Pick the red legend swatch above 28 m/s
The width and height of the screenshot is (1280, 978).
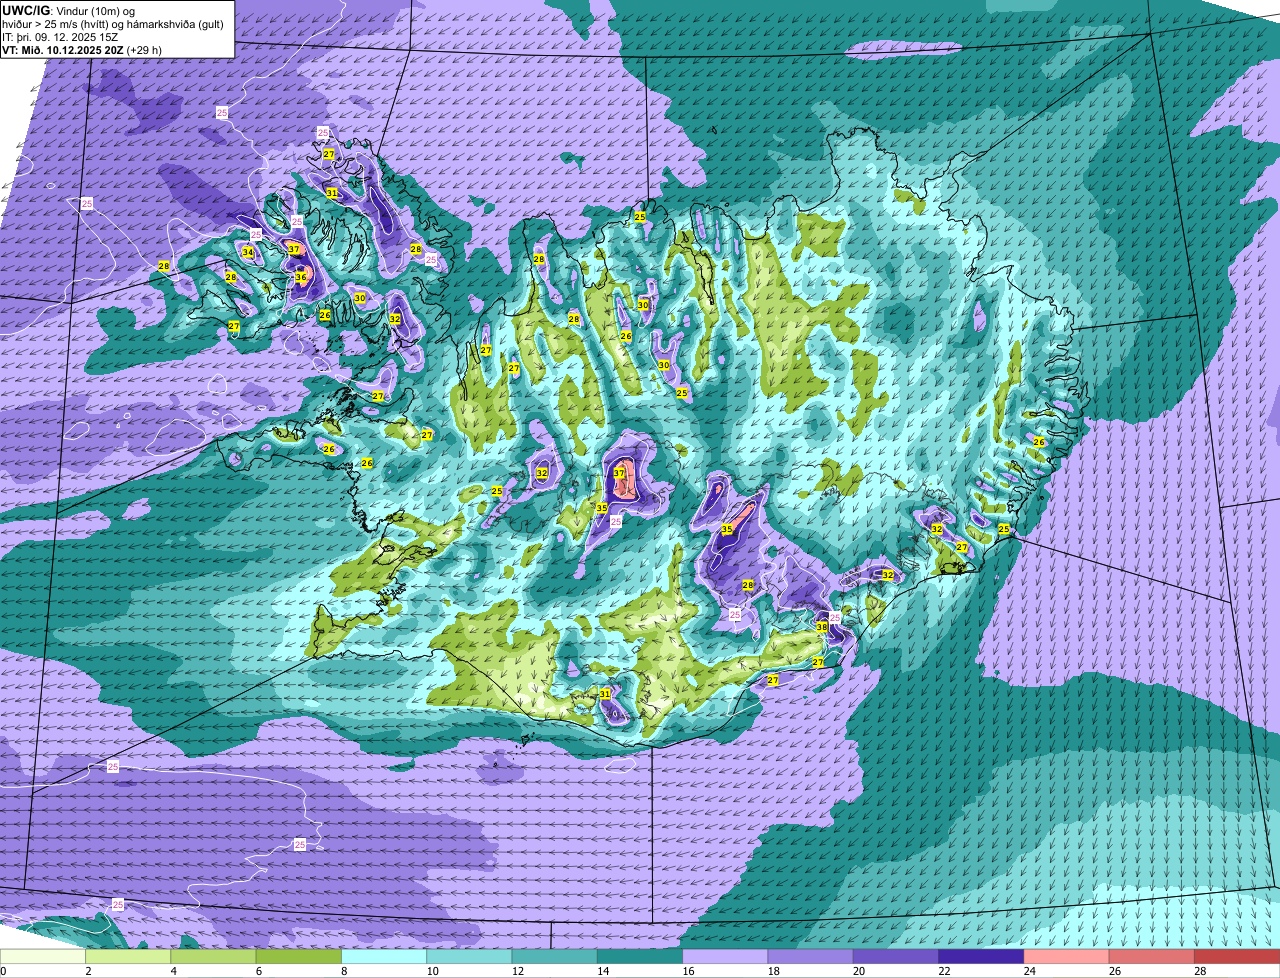pyautogui.click(x=1237, y=956)
